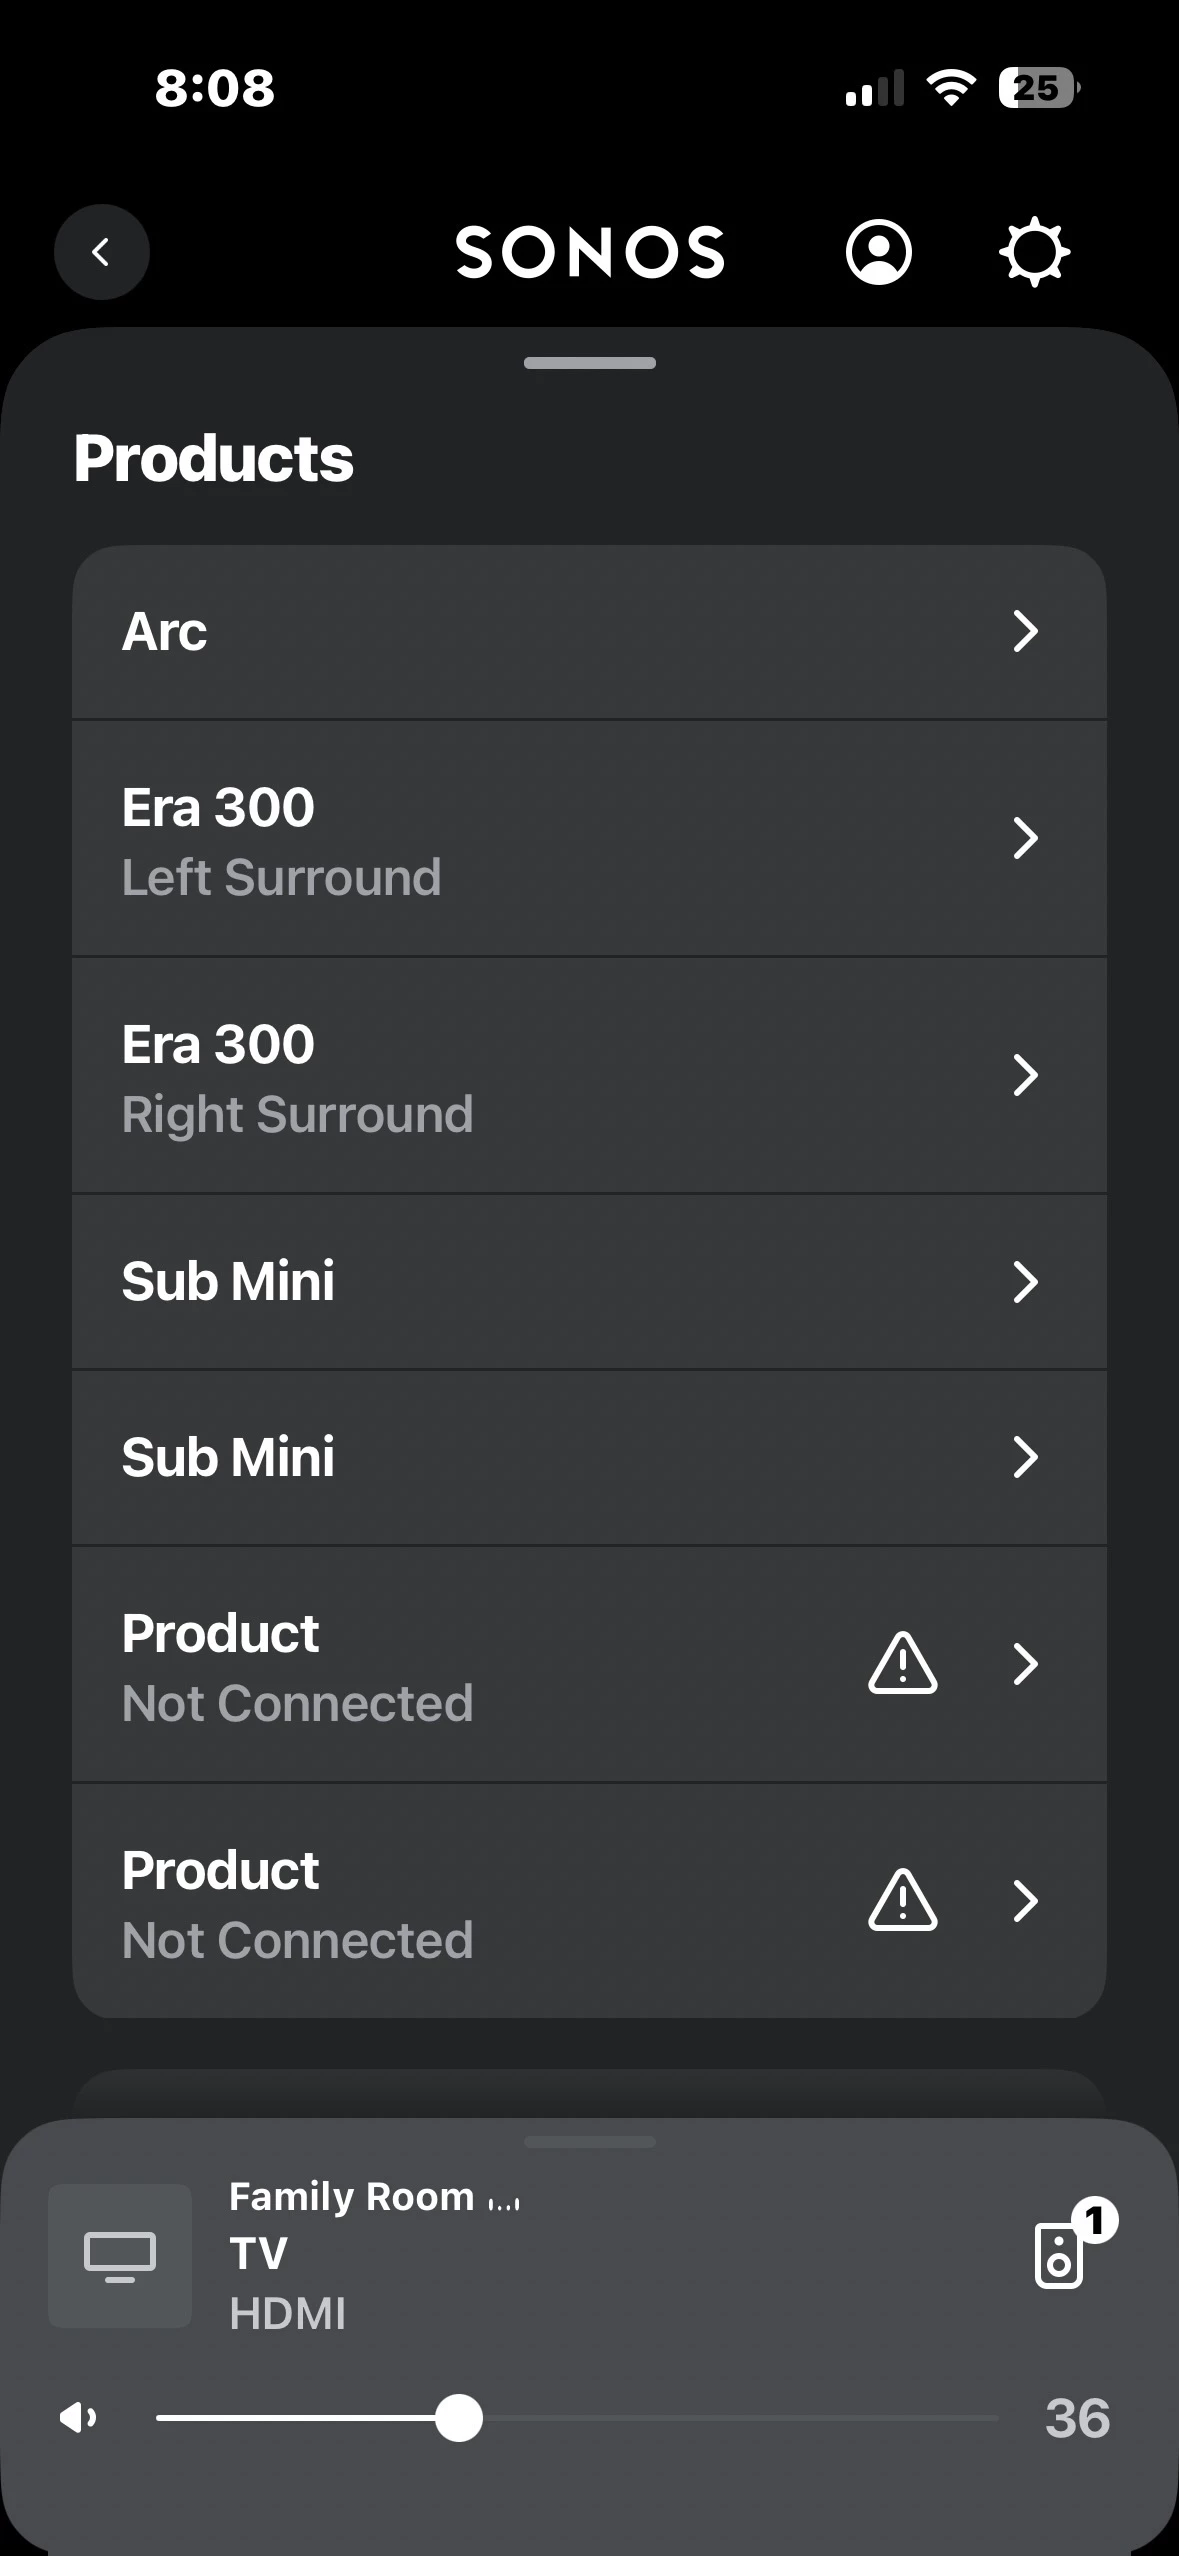Expand Era 300 Right Surround chevron
The height and width of the screenshot is (2556, 1179).
(x=1025, y=1075)
